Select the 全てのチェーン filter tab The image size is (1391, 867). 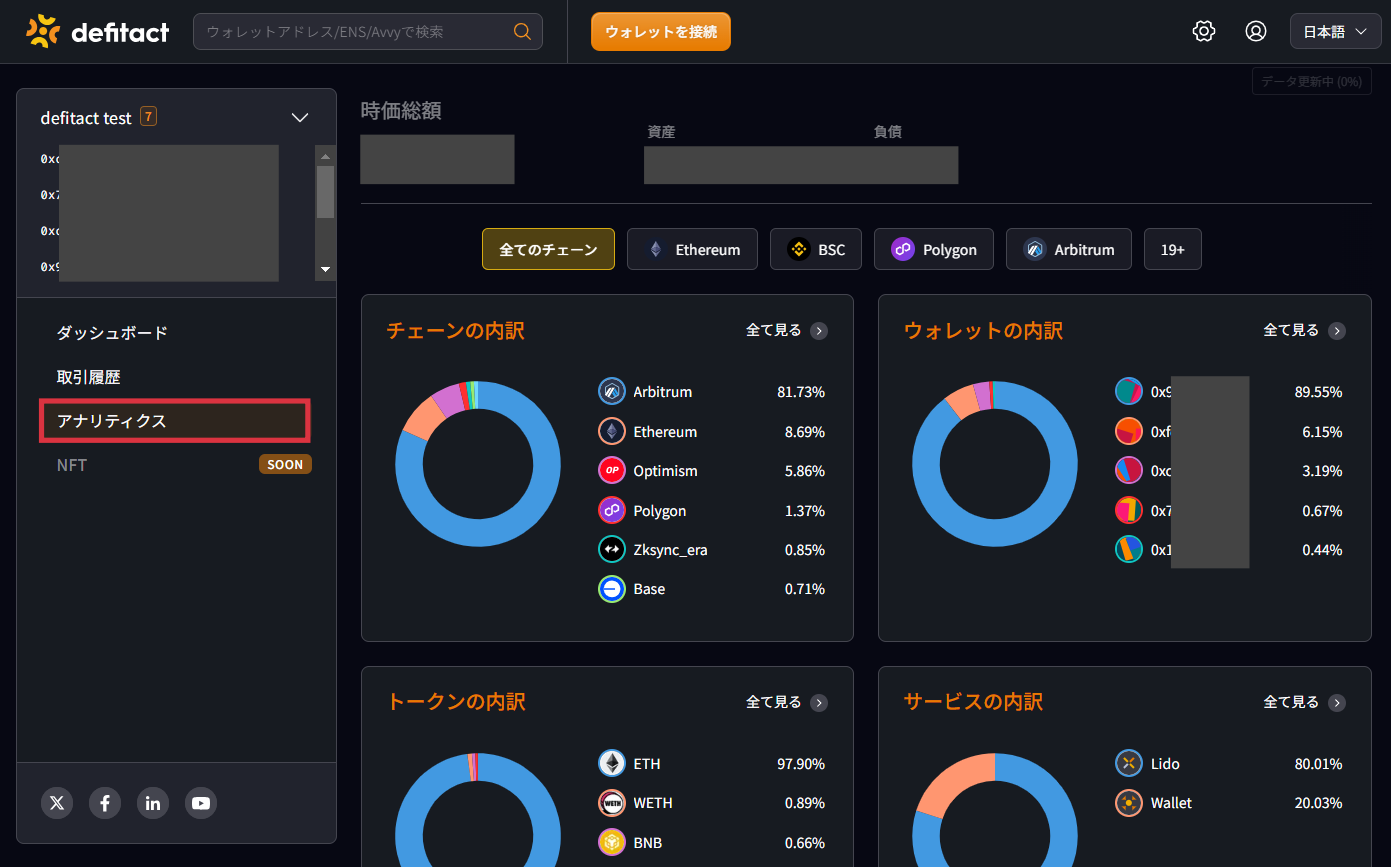pos(548,249)
